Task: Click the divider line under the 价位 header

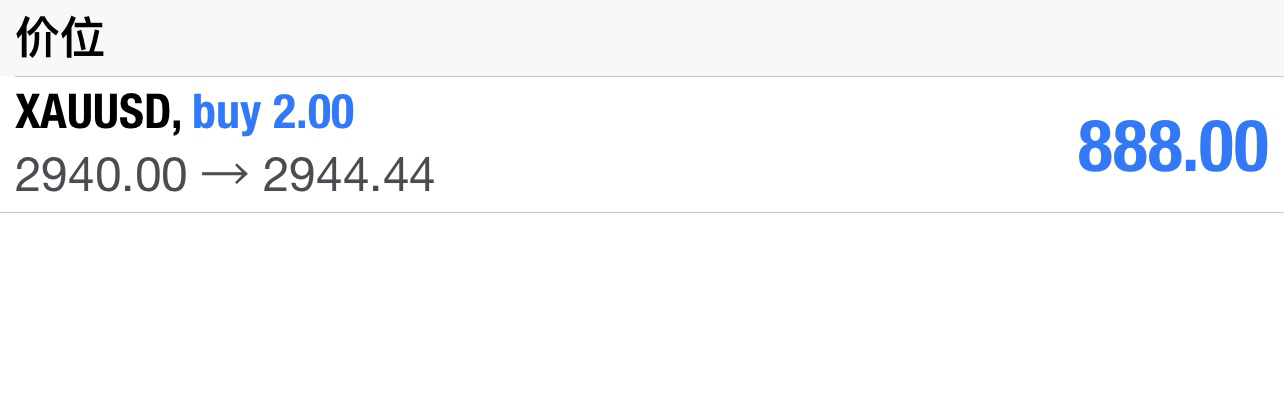Action: [640, 76]
